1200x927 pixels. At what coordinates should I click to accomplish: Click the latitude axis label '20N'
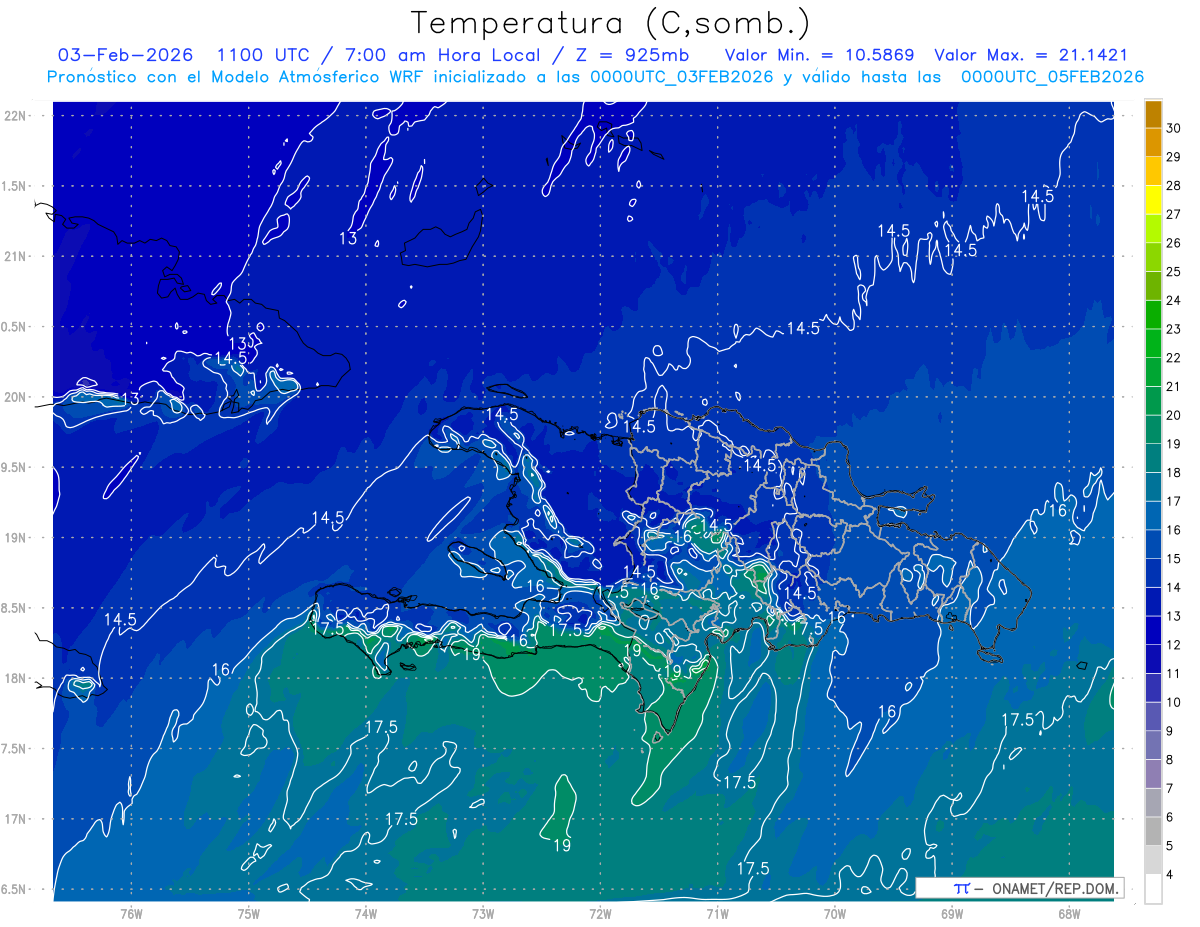[17, 397]
